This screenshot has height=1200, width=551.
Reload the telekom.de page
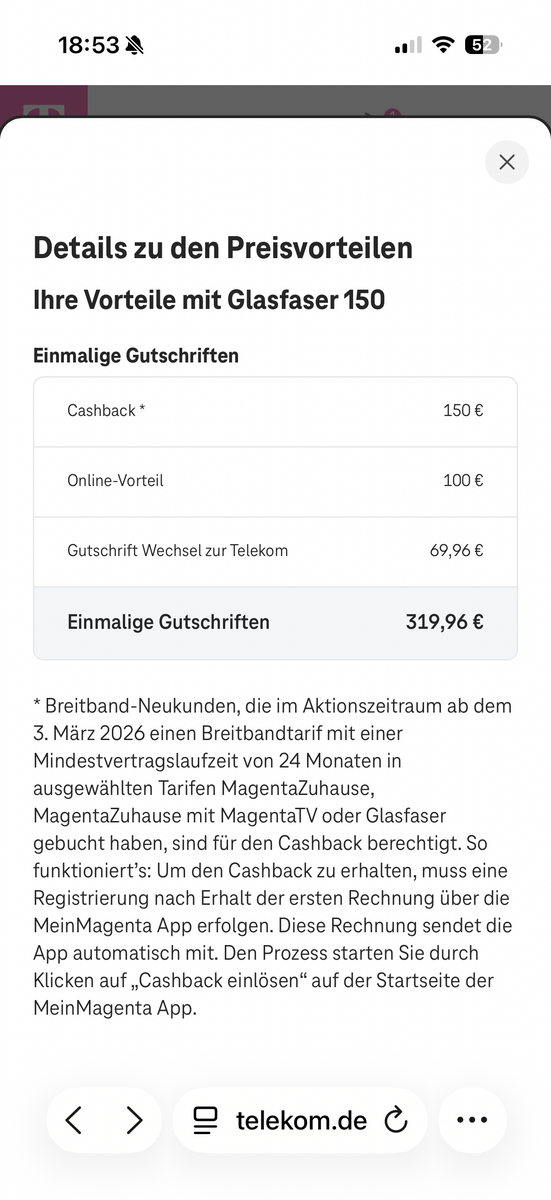(396, 1120)
